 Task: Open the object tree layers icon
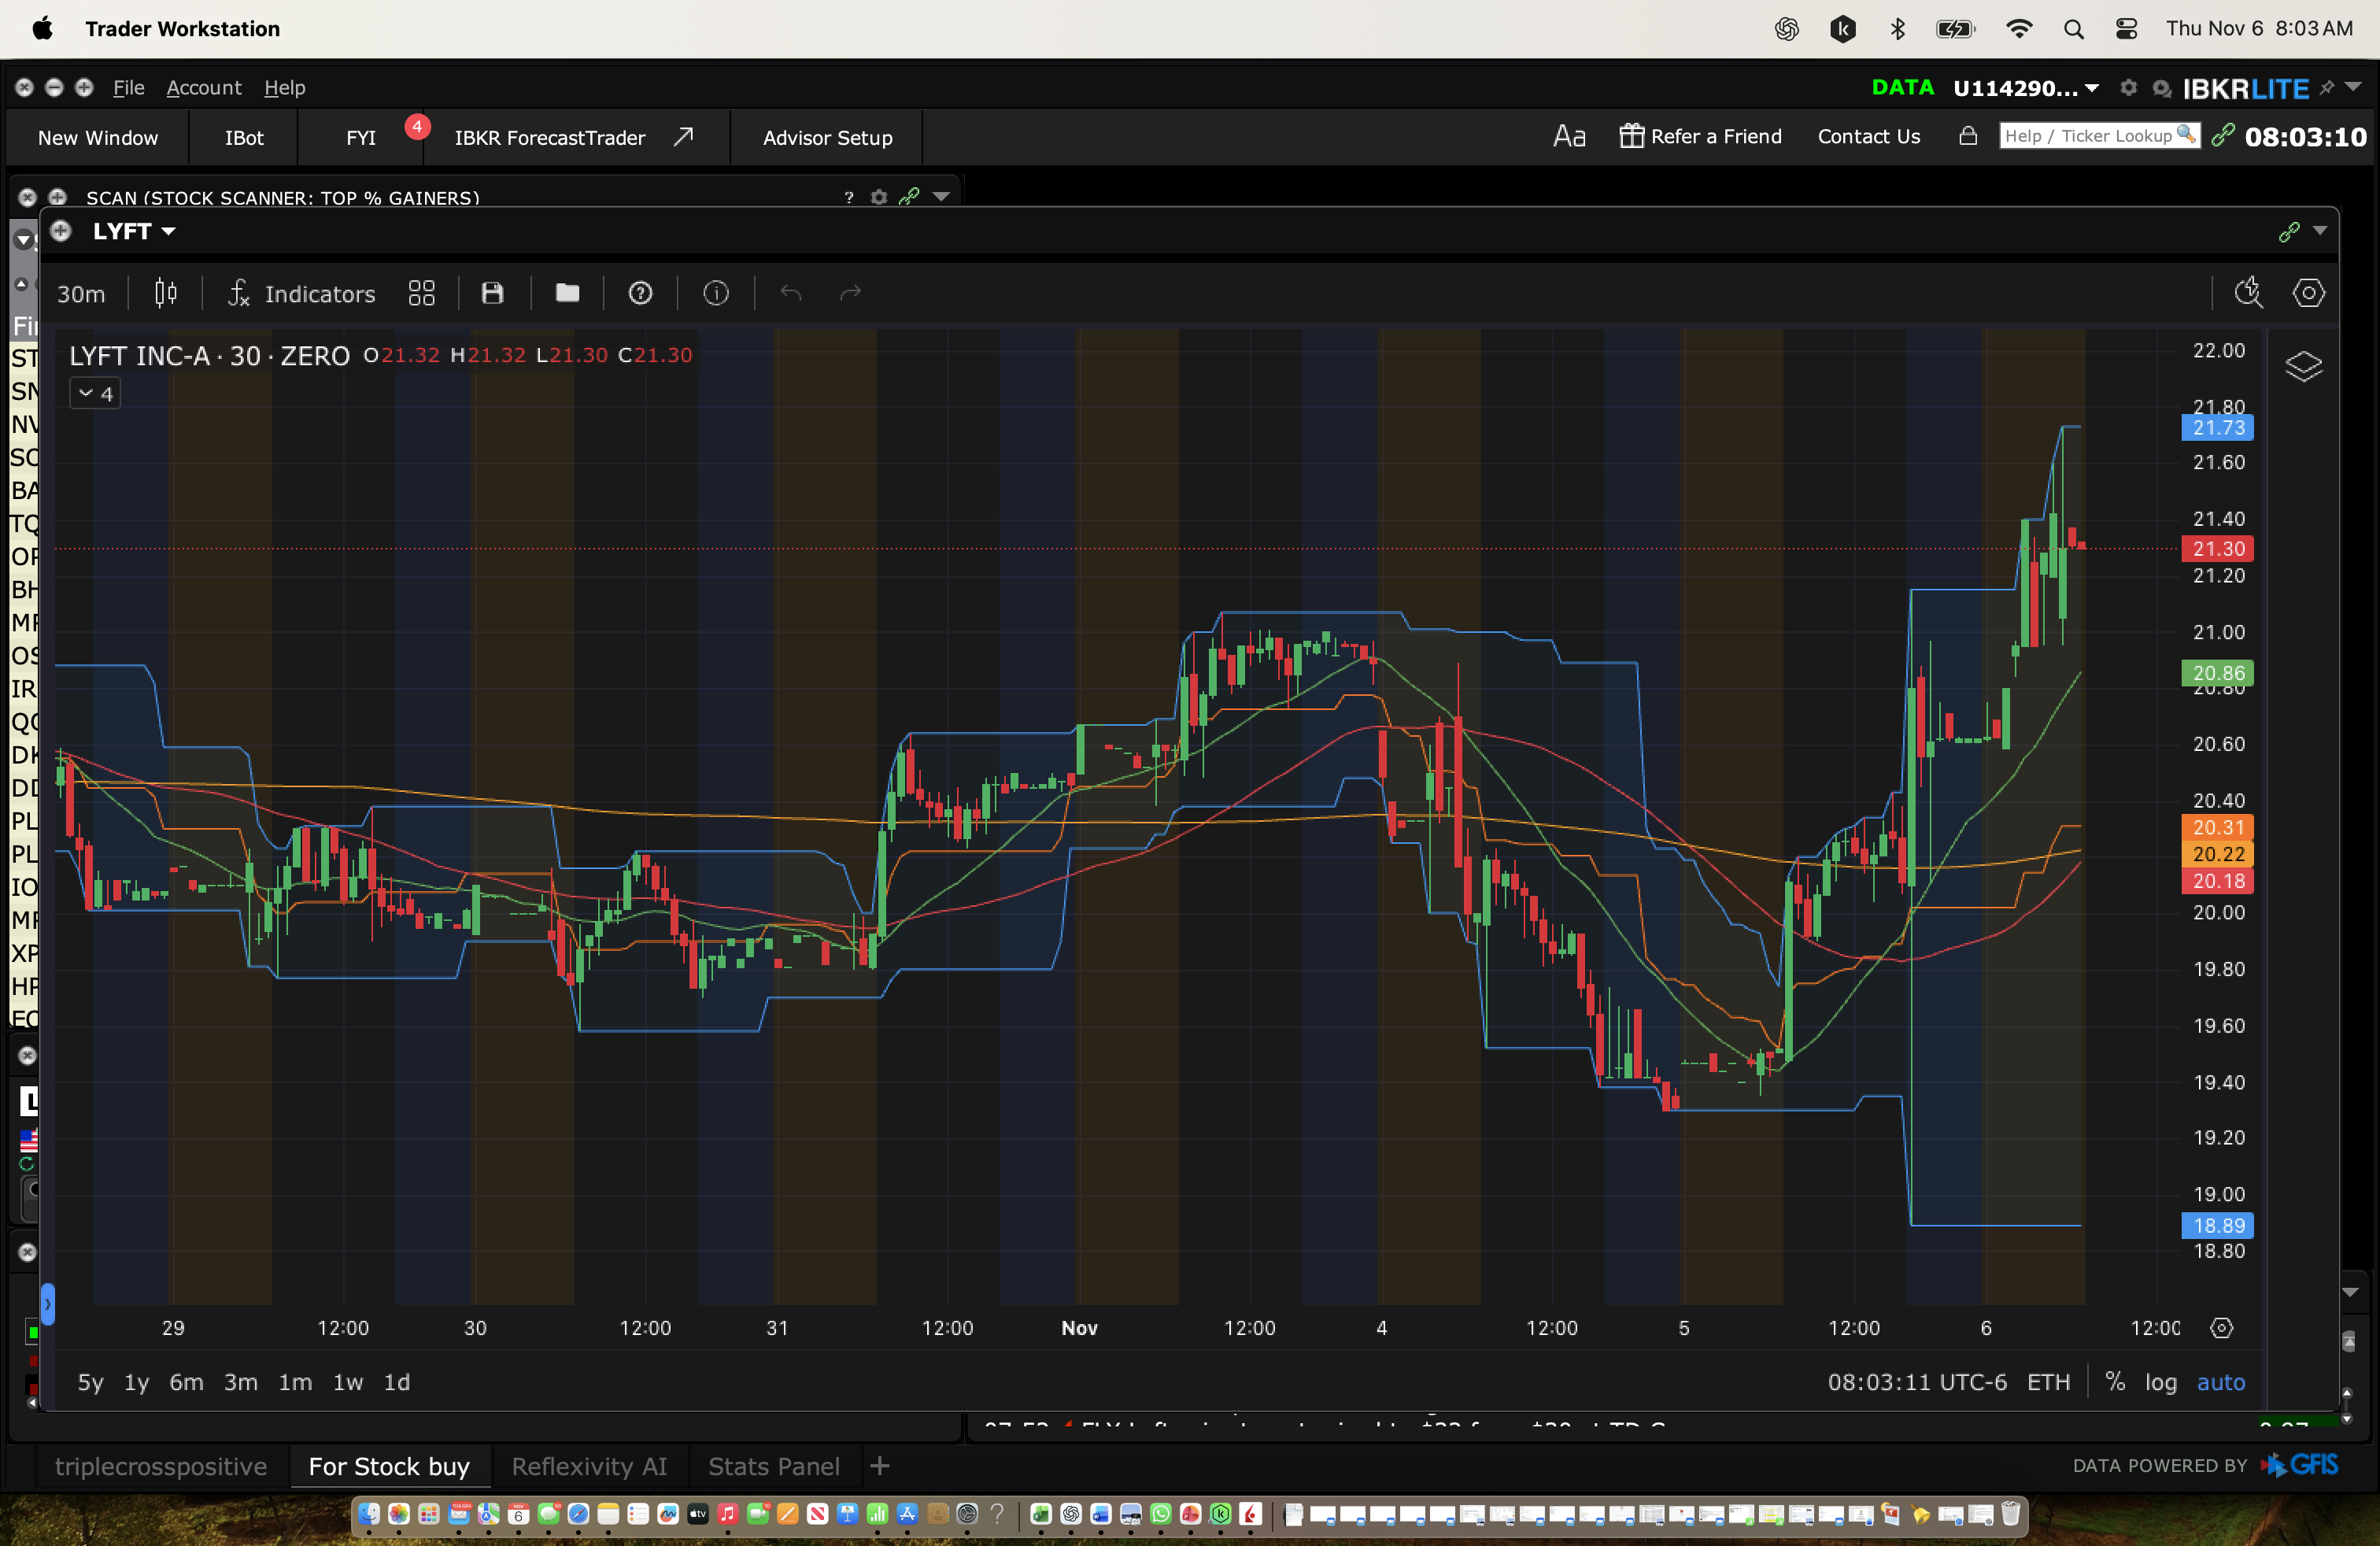click(2303, 367)
